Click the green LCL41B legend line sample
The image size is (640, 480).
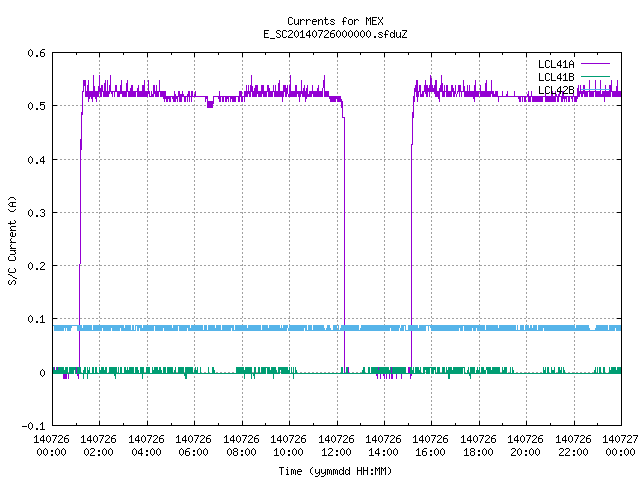595,77
